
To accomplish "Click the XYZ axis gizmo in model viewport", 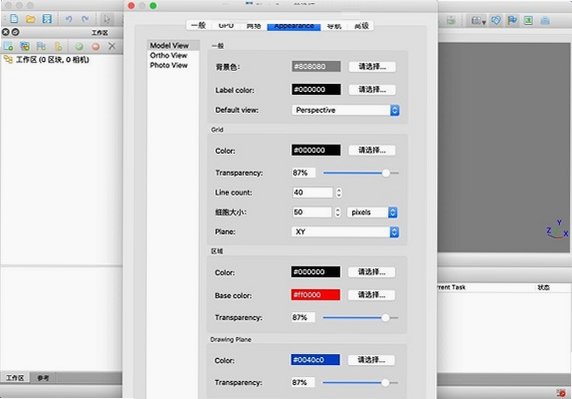I will coord(558,229).
